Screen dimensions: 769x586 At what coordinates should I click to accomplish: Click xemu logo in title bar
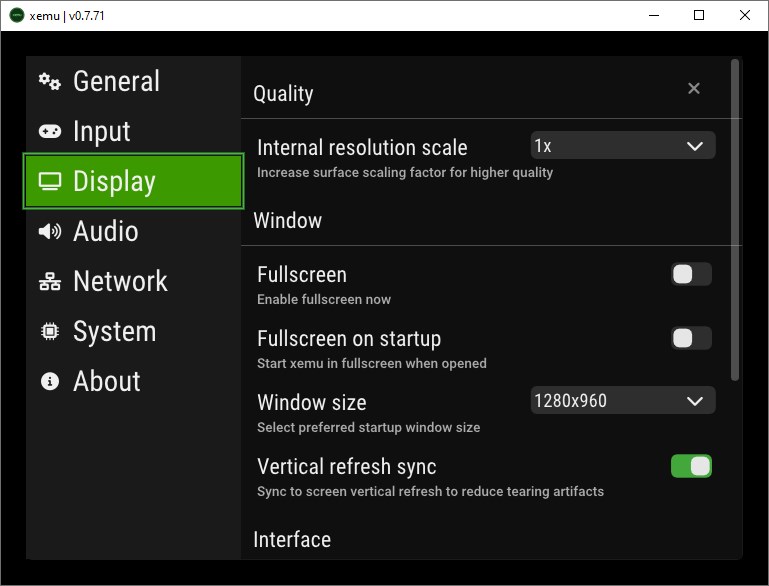tap(17, 15)
